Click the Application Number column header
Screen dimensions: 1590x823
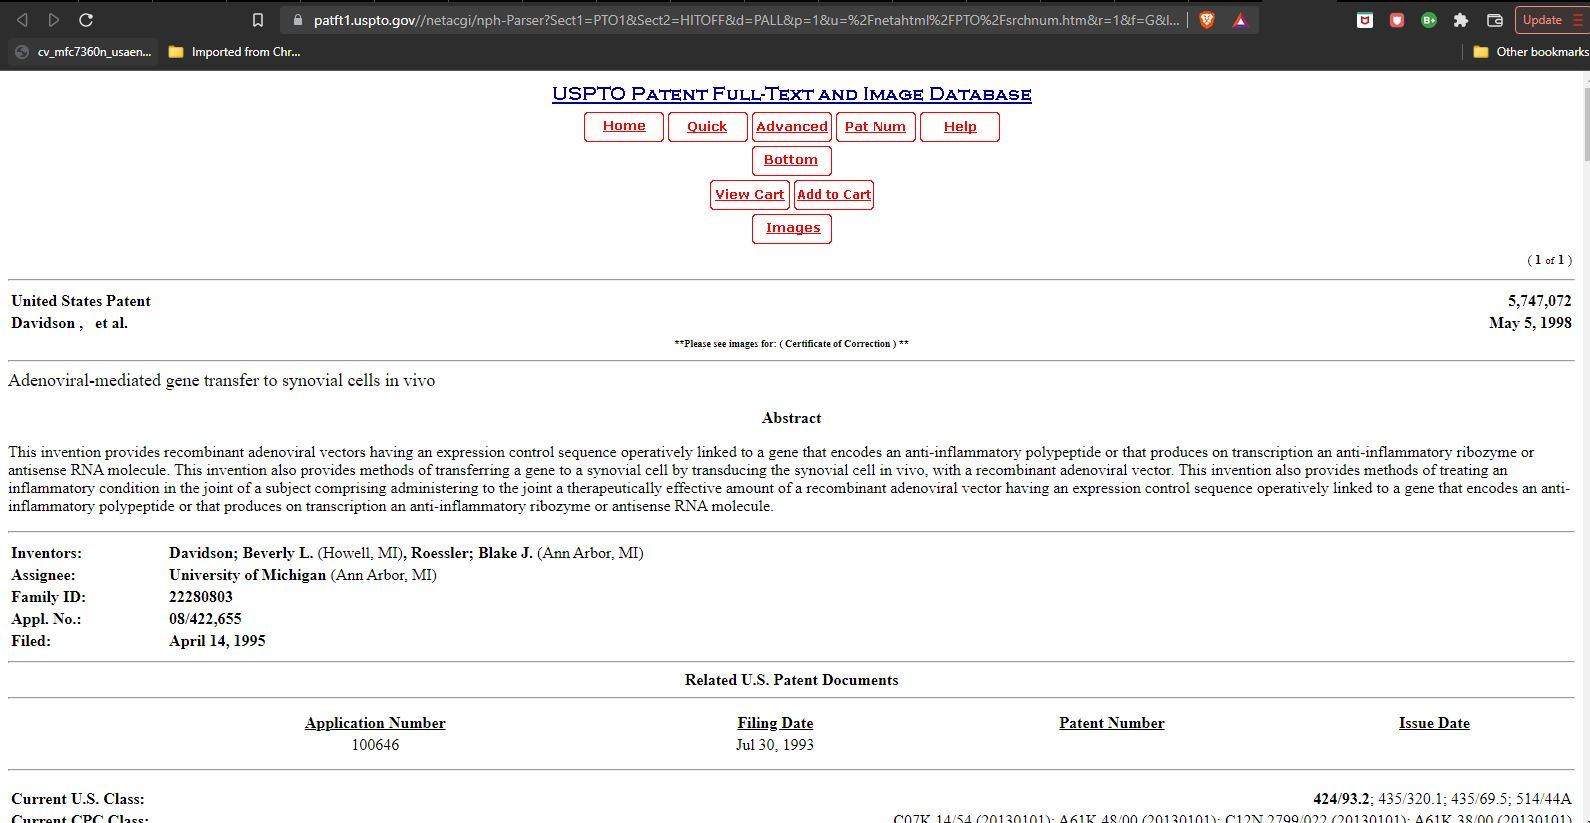point(375,723)
